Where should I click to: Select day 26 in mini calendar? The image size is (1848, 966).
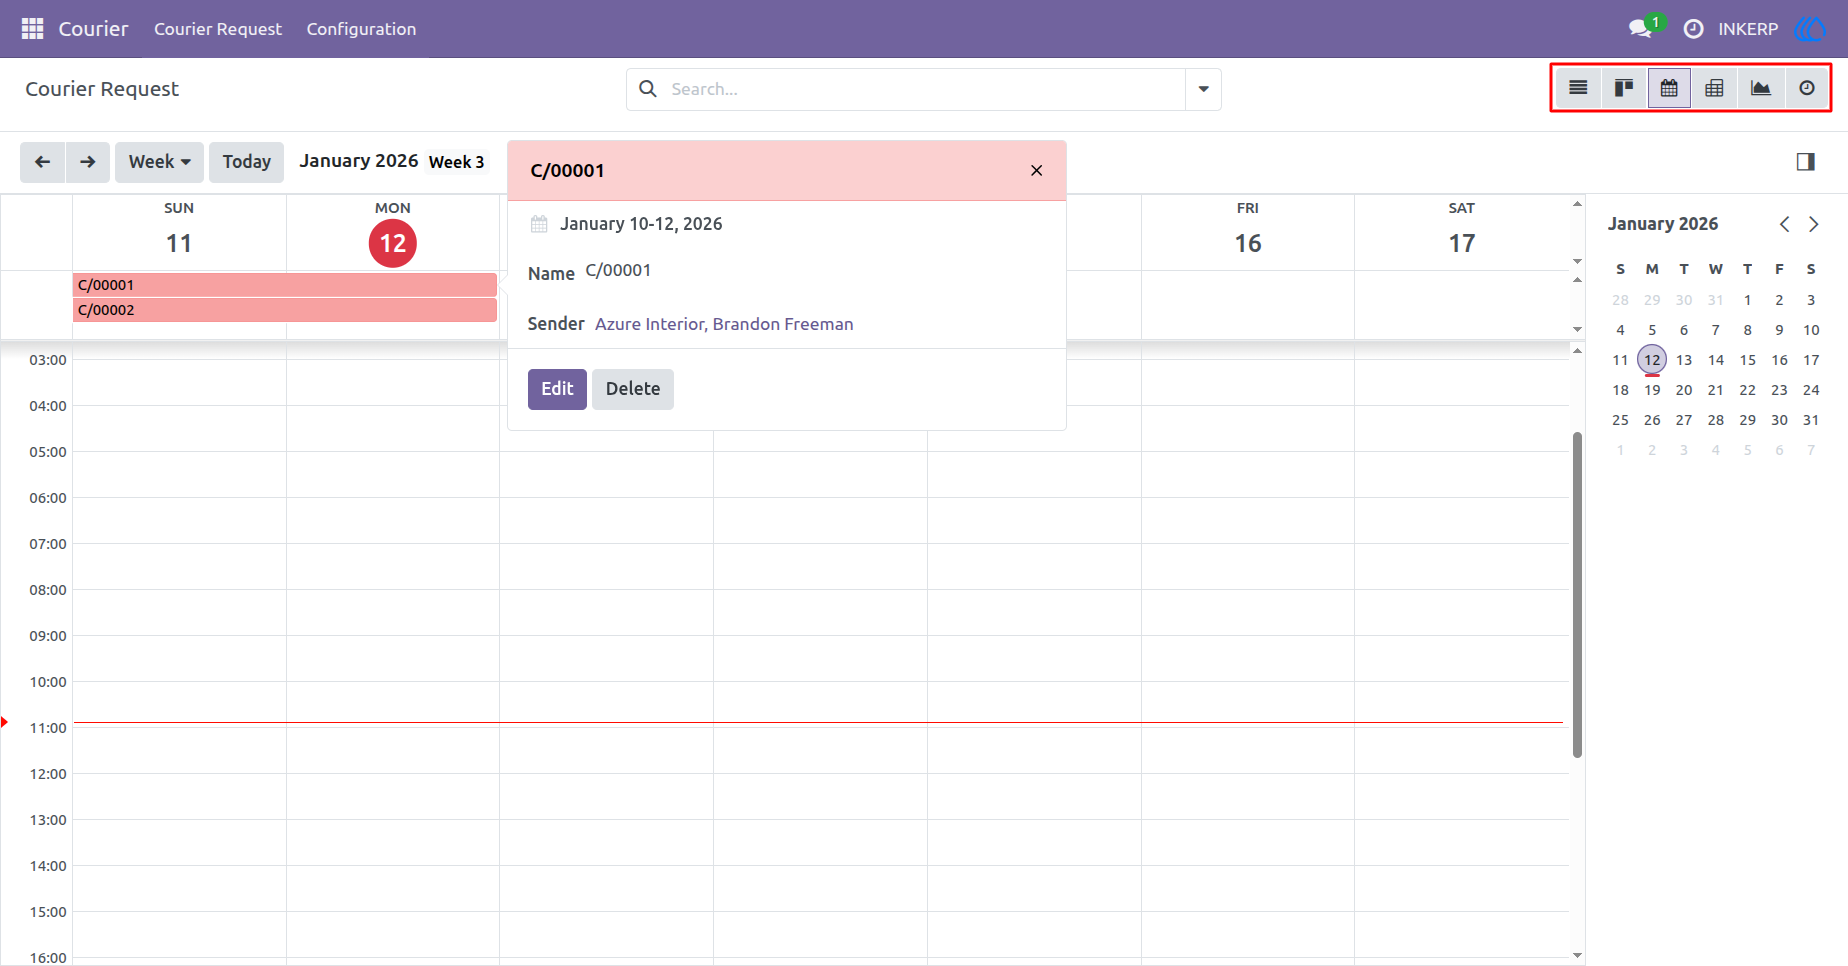click(1652, 420)
